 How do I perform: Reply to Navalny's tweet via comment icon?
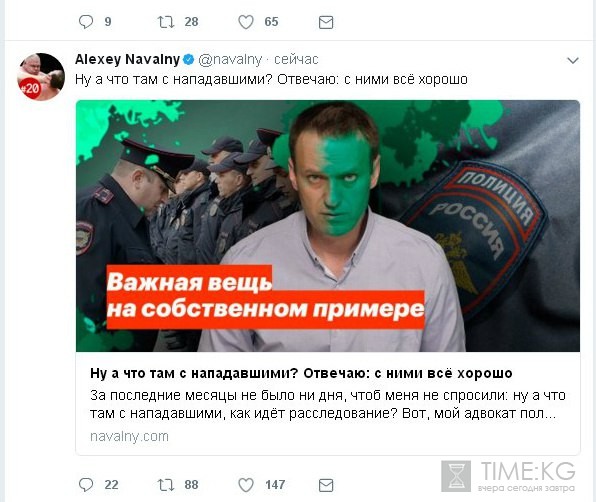pos(86,485)
